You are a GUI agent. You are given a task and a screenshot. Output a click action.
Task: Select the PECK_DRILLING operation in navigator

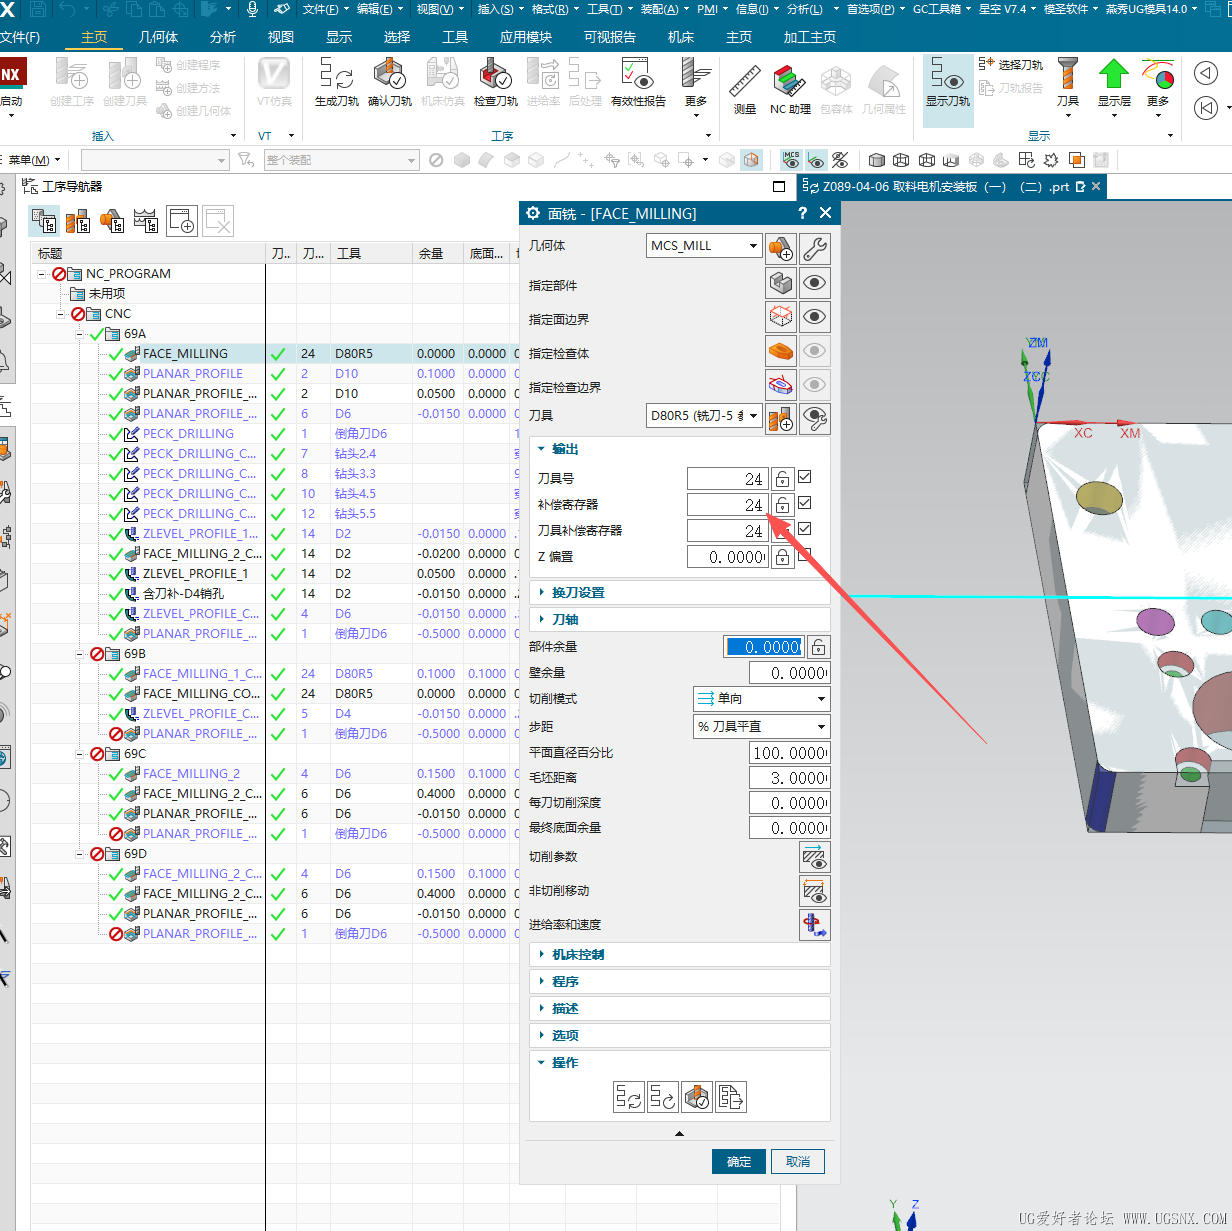[x=188, y=434]
